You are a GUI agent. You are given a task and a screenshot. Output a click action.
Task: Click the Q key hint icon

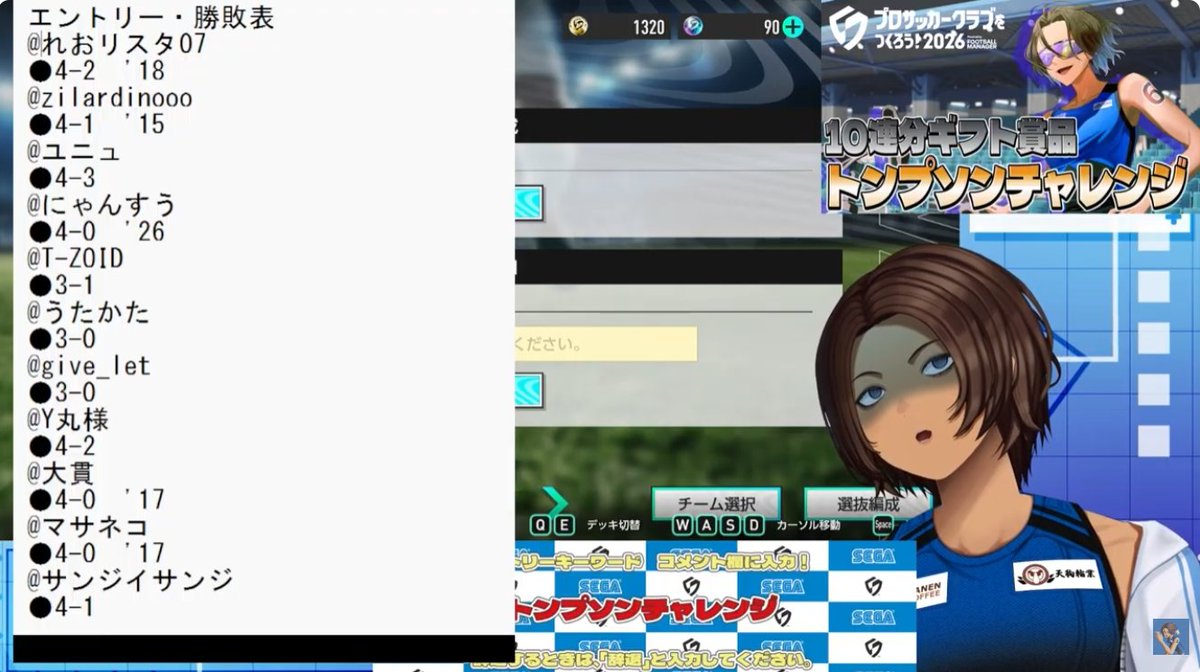click(540, 525)
